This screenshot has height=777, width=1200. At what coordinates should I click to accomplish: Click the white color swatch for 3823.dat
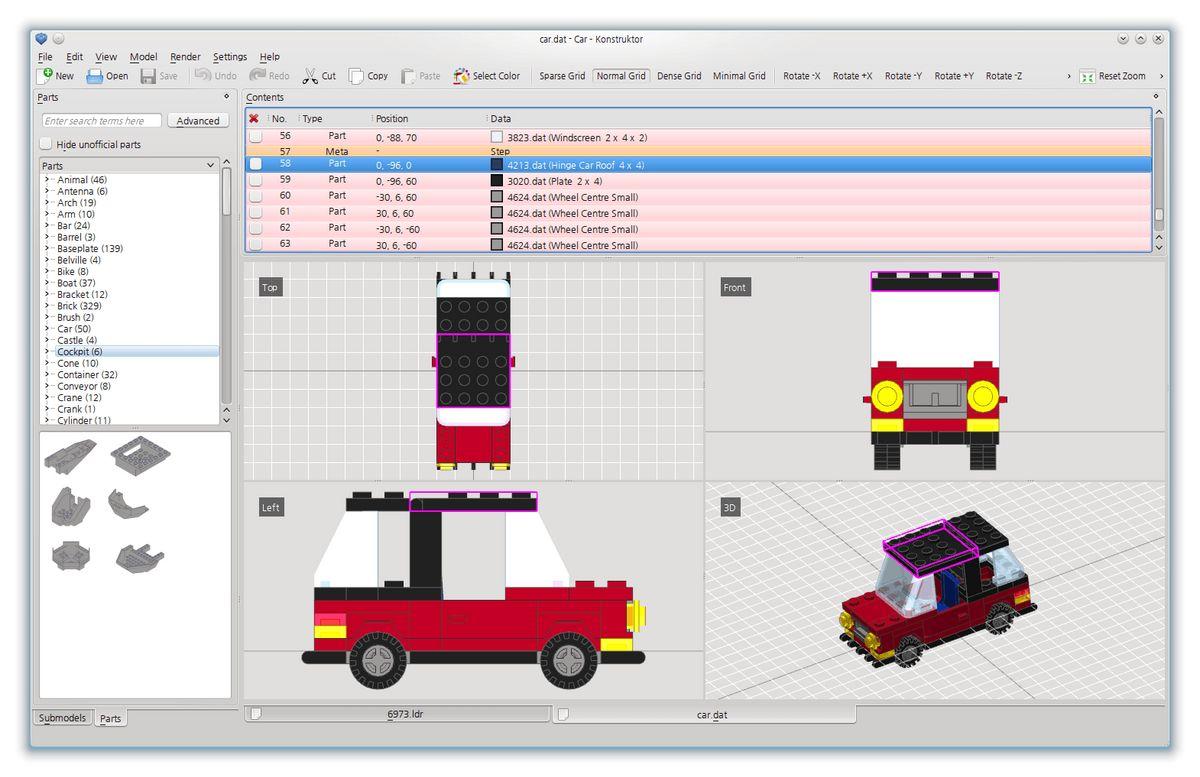(x=497, y=136)
